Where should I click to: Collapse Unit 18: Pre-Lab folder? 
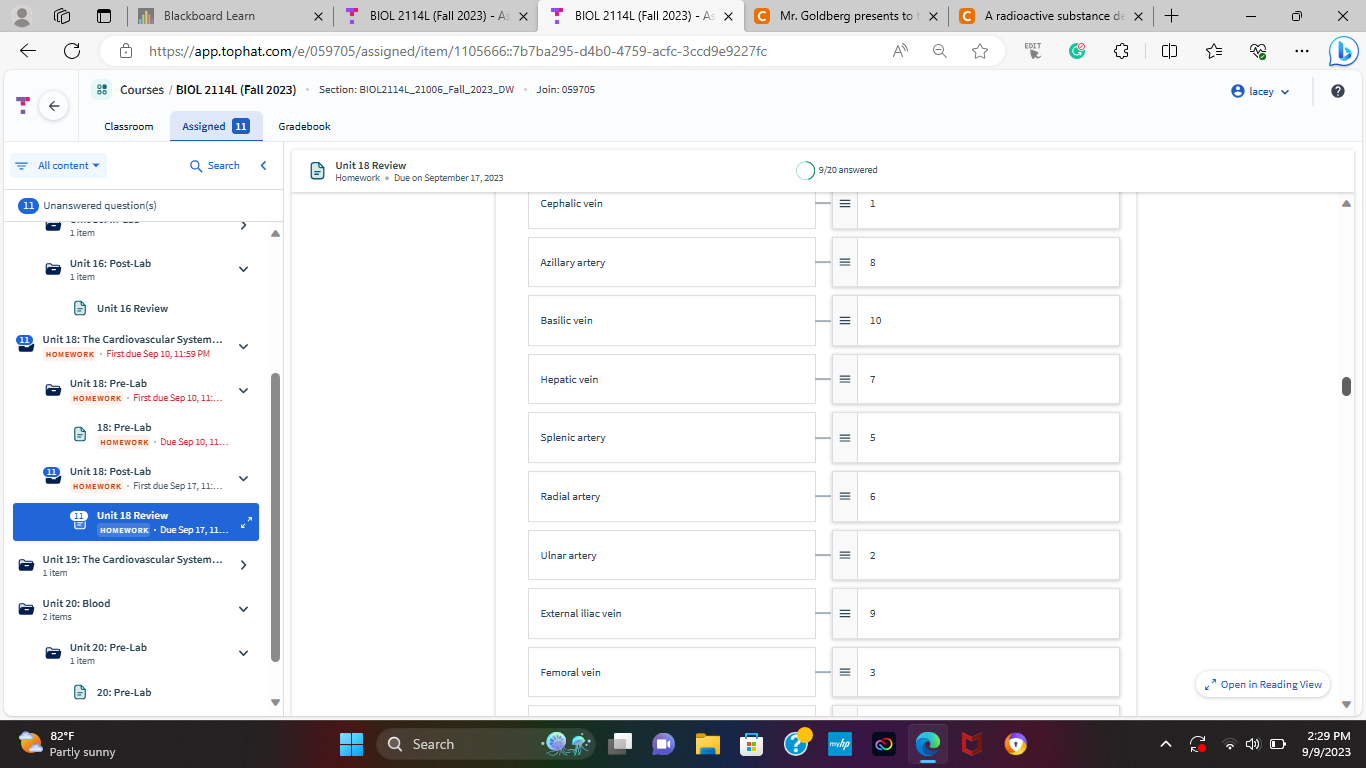pyautogui.click(x=243, y=390)
